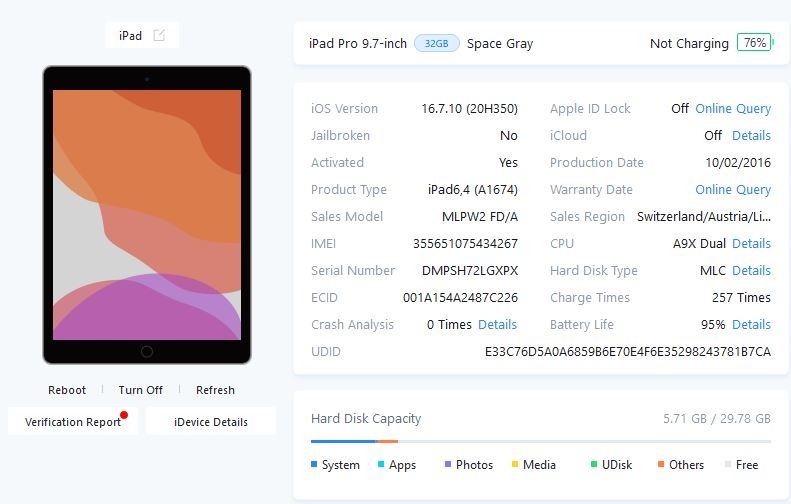Screen dimensions: 791x504
Task: Click the iPad device preview image
Action: (x=147, y=215)
